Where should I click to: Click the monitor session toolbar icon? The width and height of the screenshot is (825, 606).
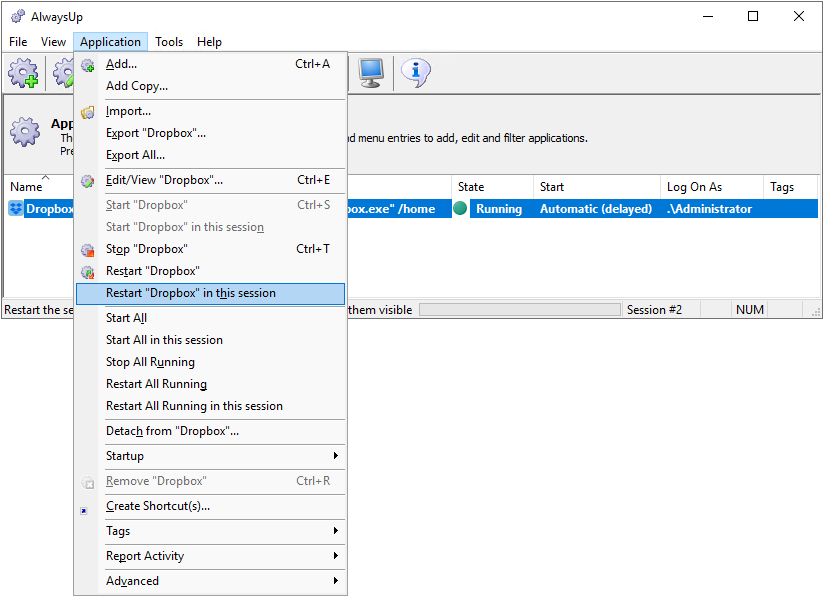371,73
